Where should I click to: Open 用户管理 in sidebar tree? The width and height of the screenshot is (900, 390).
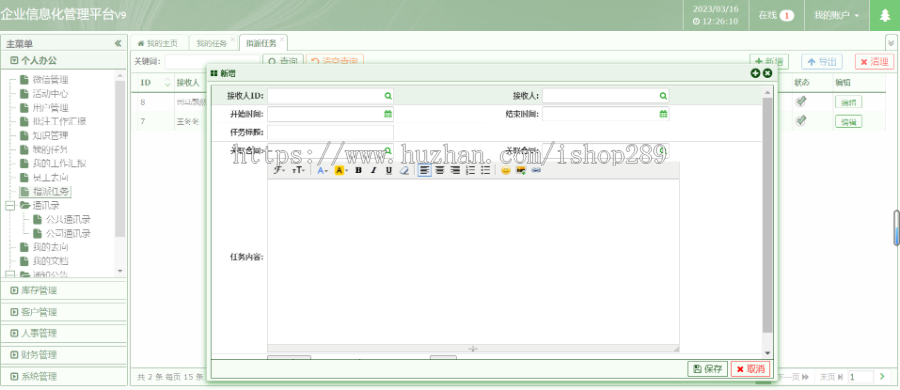[51, 107]
